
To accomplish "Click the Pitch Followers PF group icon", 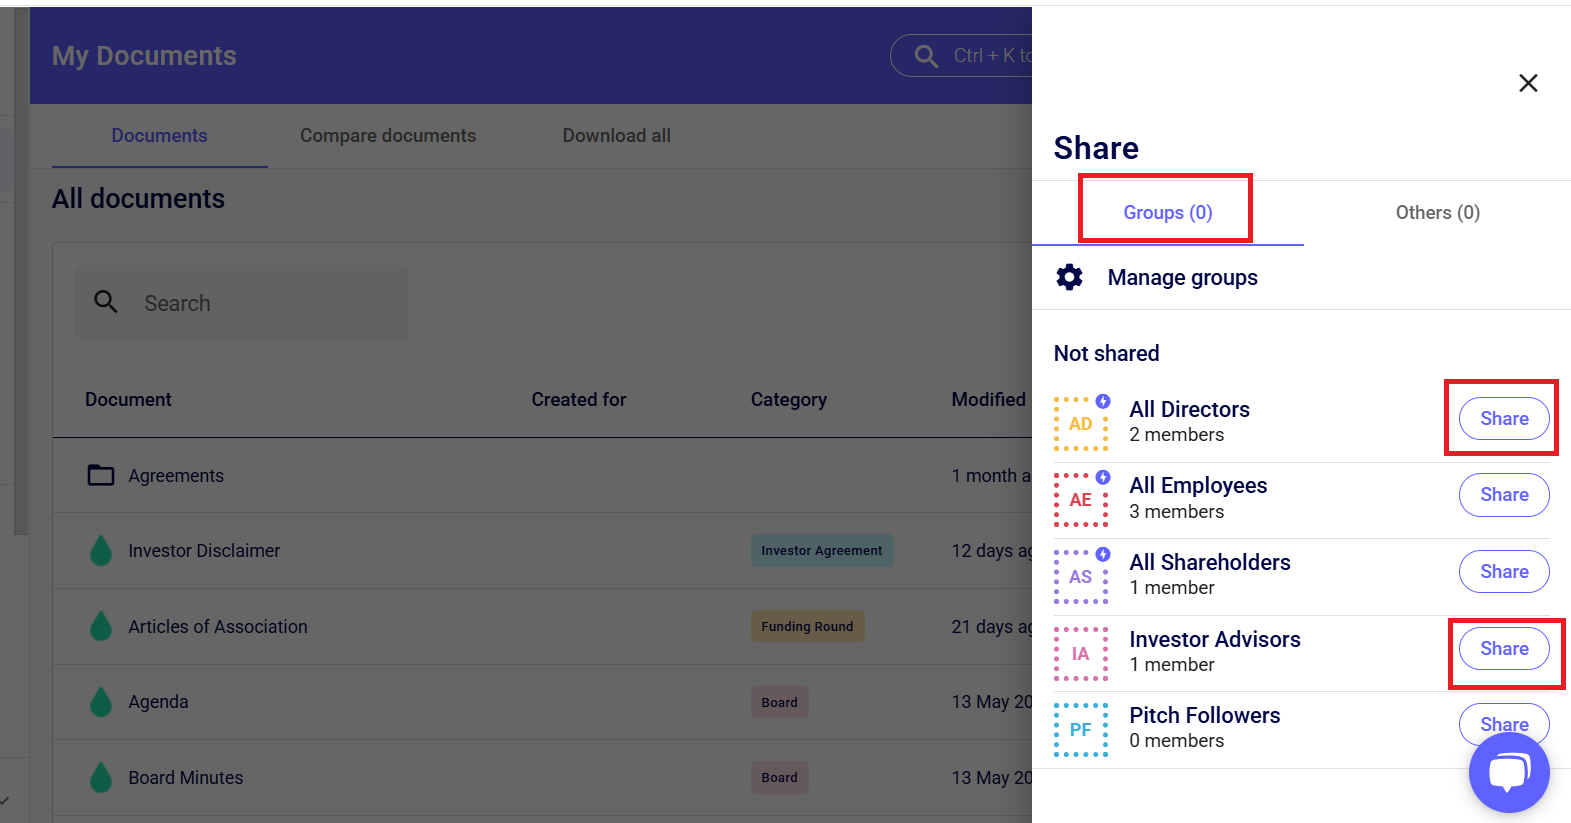I will tap(1081, 730).
